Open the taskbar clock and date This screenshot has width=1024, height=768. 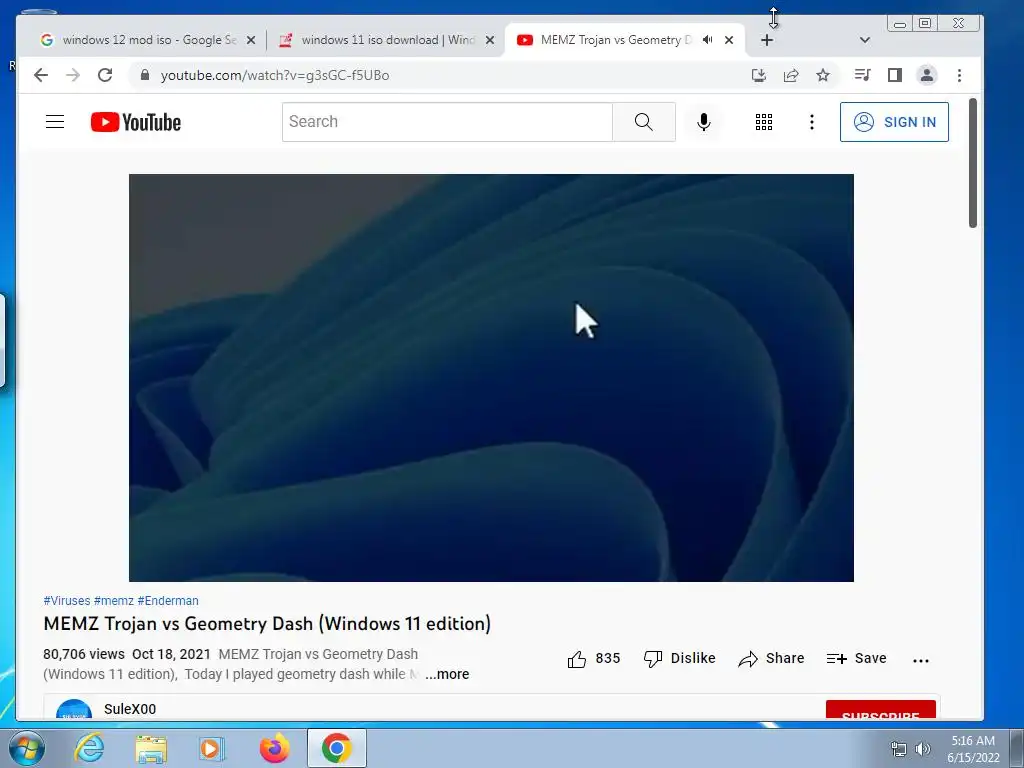[973, 749]
